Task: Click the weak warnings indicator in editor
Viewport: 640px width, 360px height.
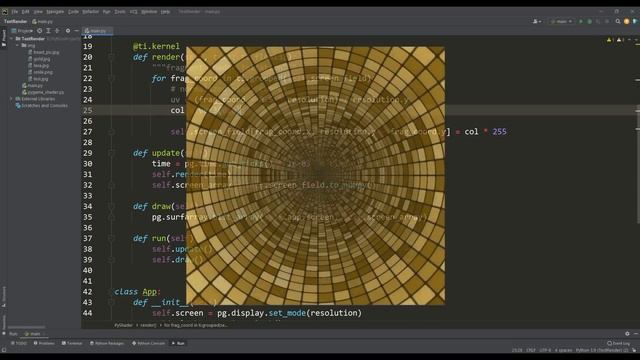Action: coord(620,40)
